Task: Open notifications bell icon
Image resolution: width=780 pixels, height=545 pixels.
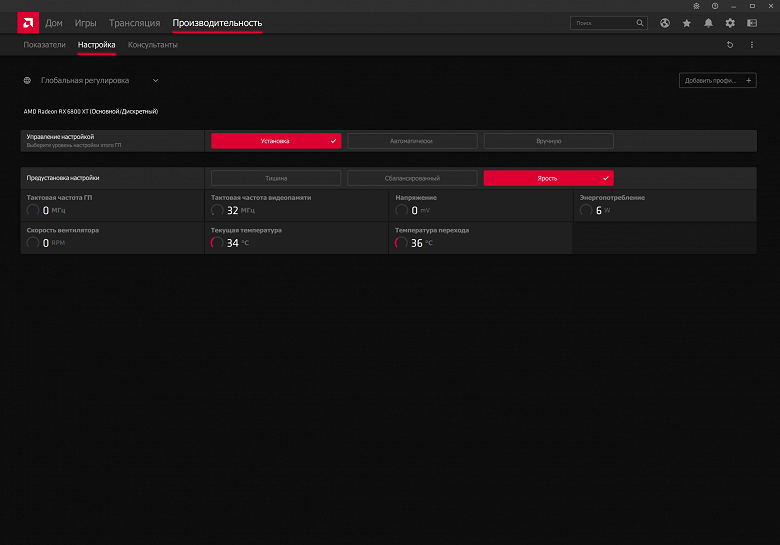Action: (x=708, y=23)
